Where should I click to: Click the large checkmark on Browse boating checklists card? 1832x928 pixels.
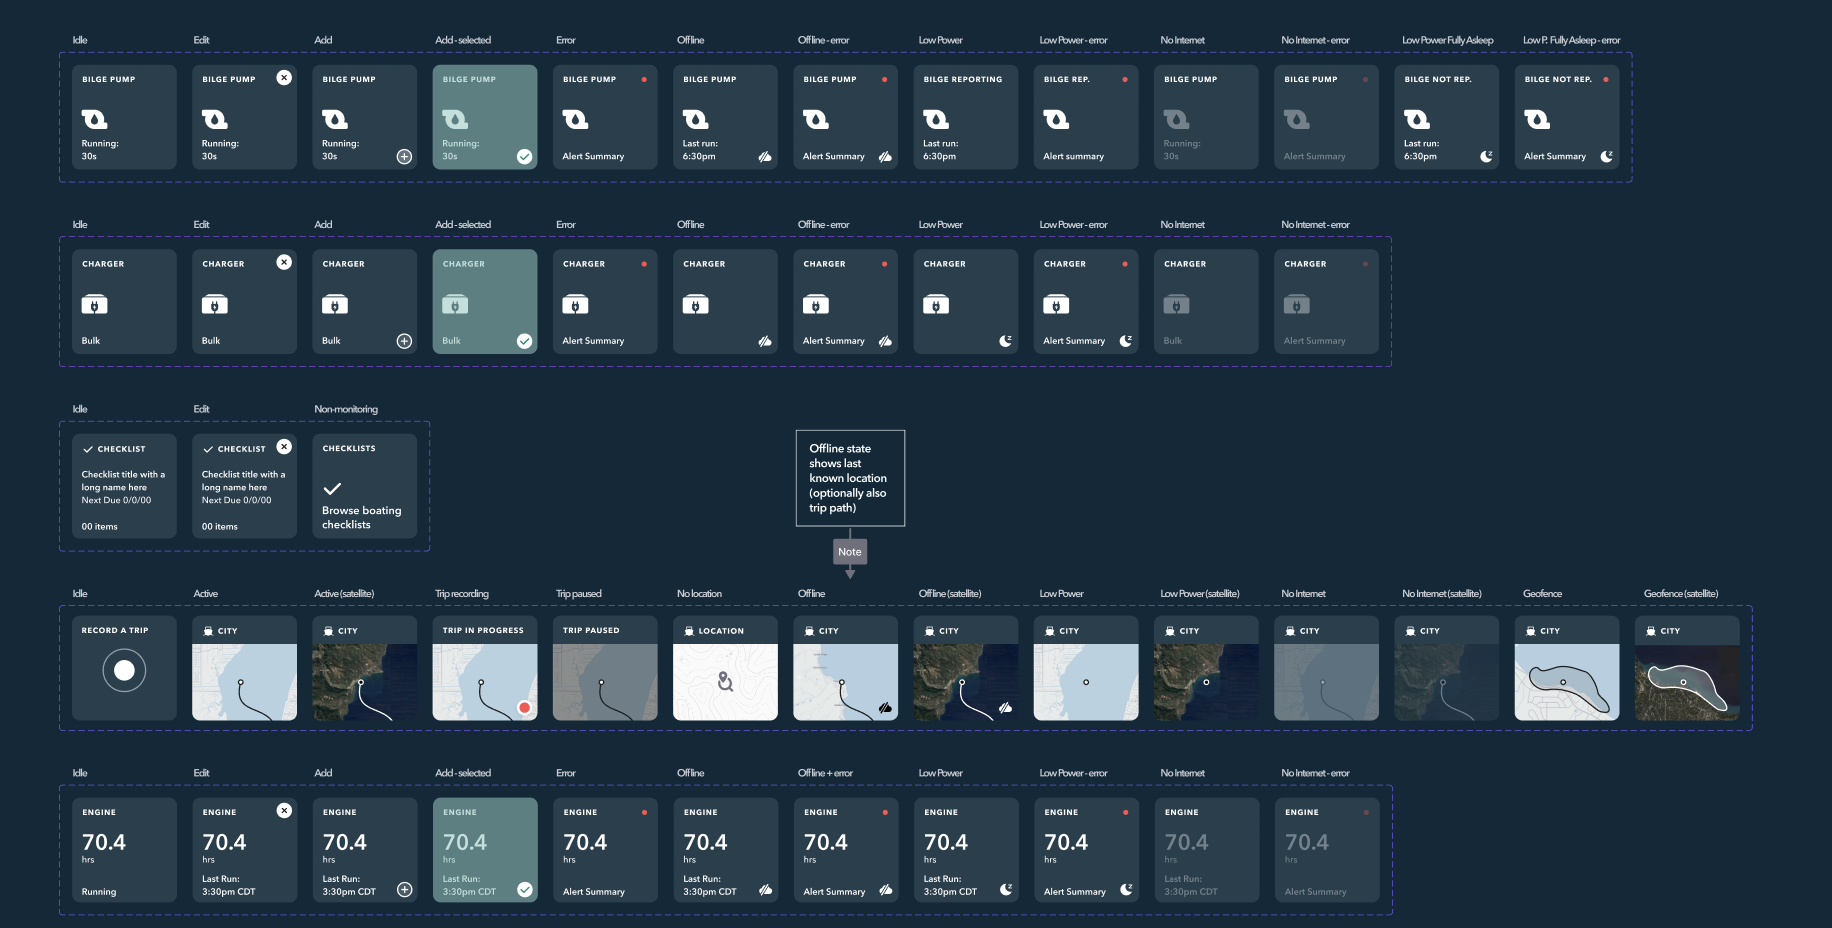[x=332, y=488]
